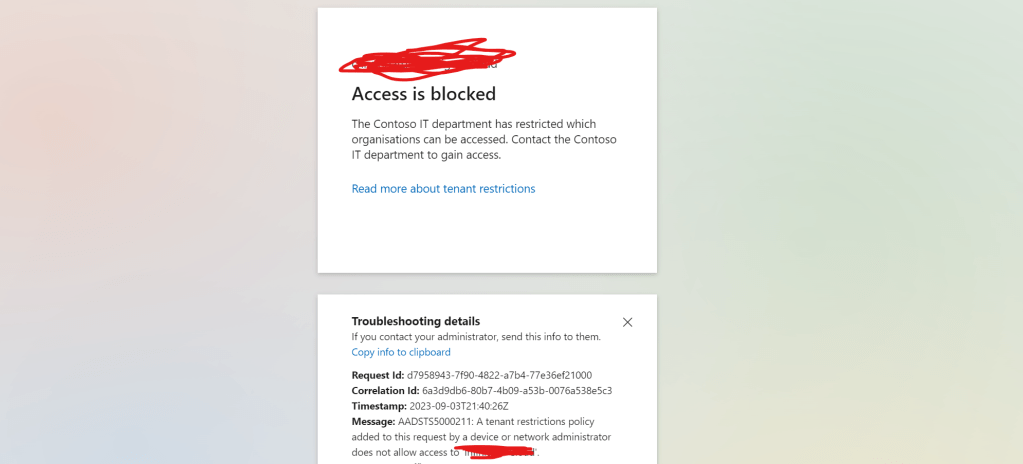1023x464 pixels.
Task: Click the Contoso IT department description text
Action: tap(483, 139)
